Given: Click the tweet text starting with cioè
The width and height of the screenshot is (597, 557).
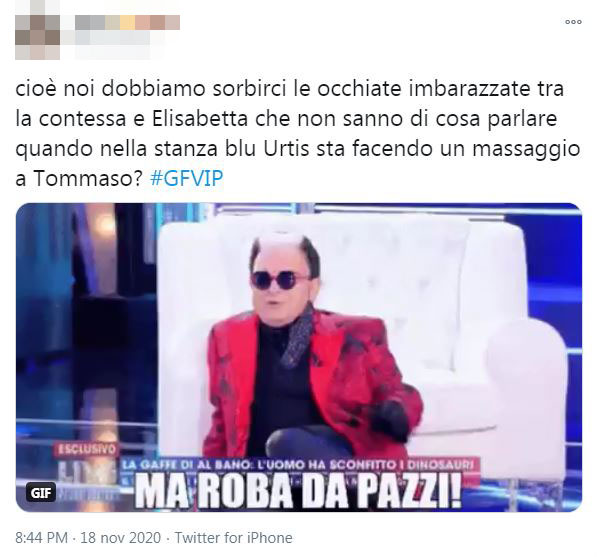Looking at the screenshot, I should click(x=297, y=133).
